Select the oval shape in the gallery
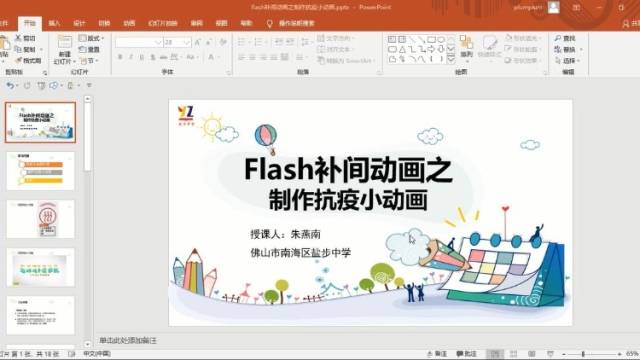Image resolution: width=640 pixels, height=360 pixels. (441, 39)
